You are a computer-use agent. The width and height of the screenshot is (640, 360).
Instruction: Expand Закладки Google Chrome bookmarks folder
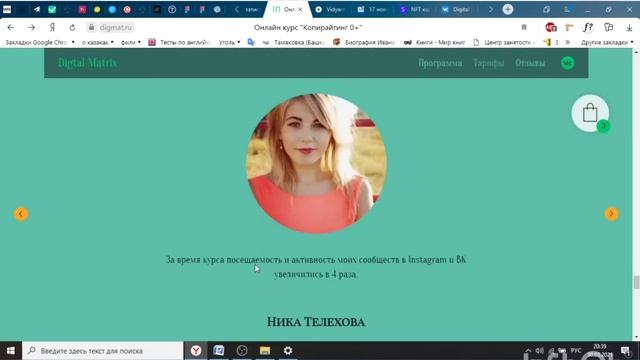pos(40,42)
